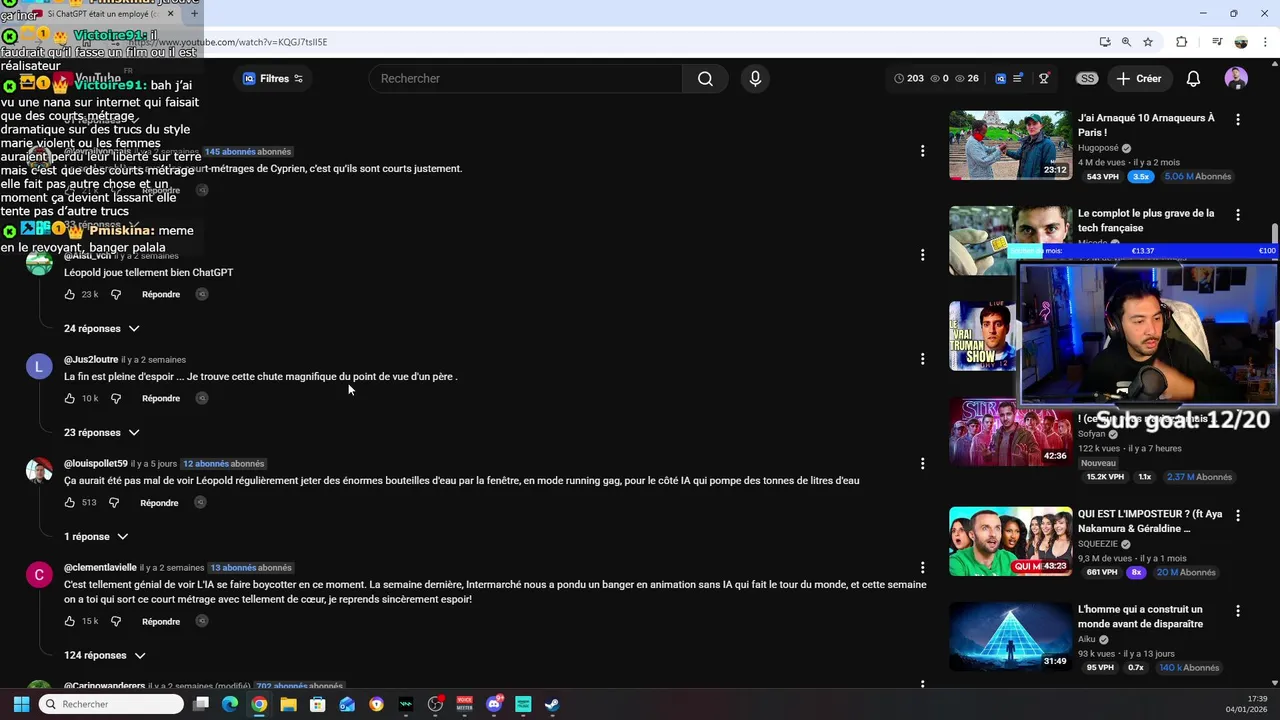
Task: Open the Chrome extensions puzzle icon
Action: (x=1181, y=42)
